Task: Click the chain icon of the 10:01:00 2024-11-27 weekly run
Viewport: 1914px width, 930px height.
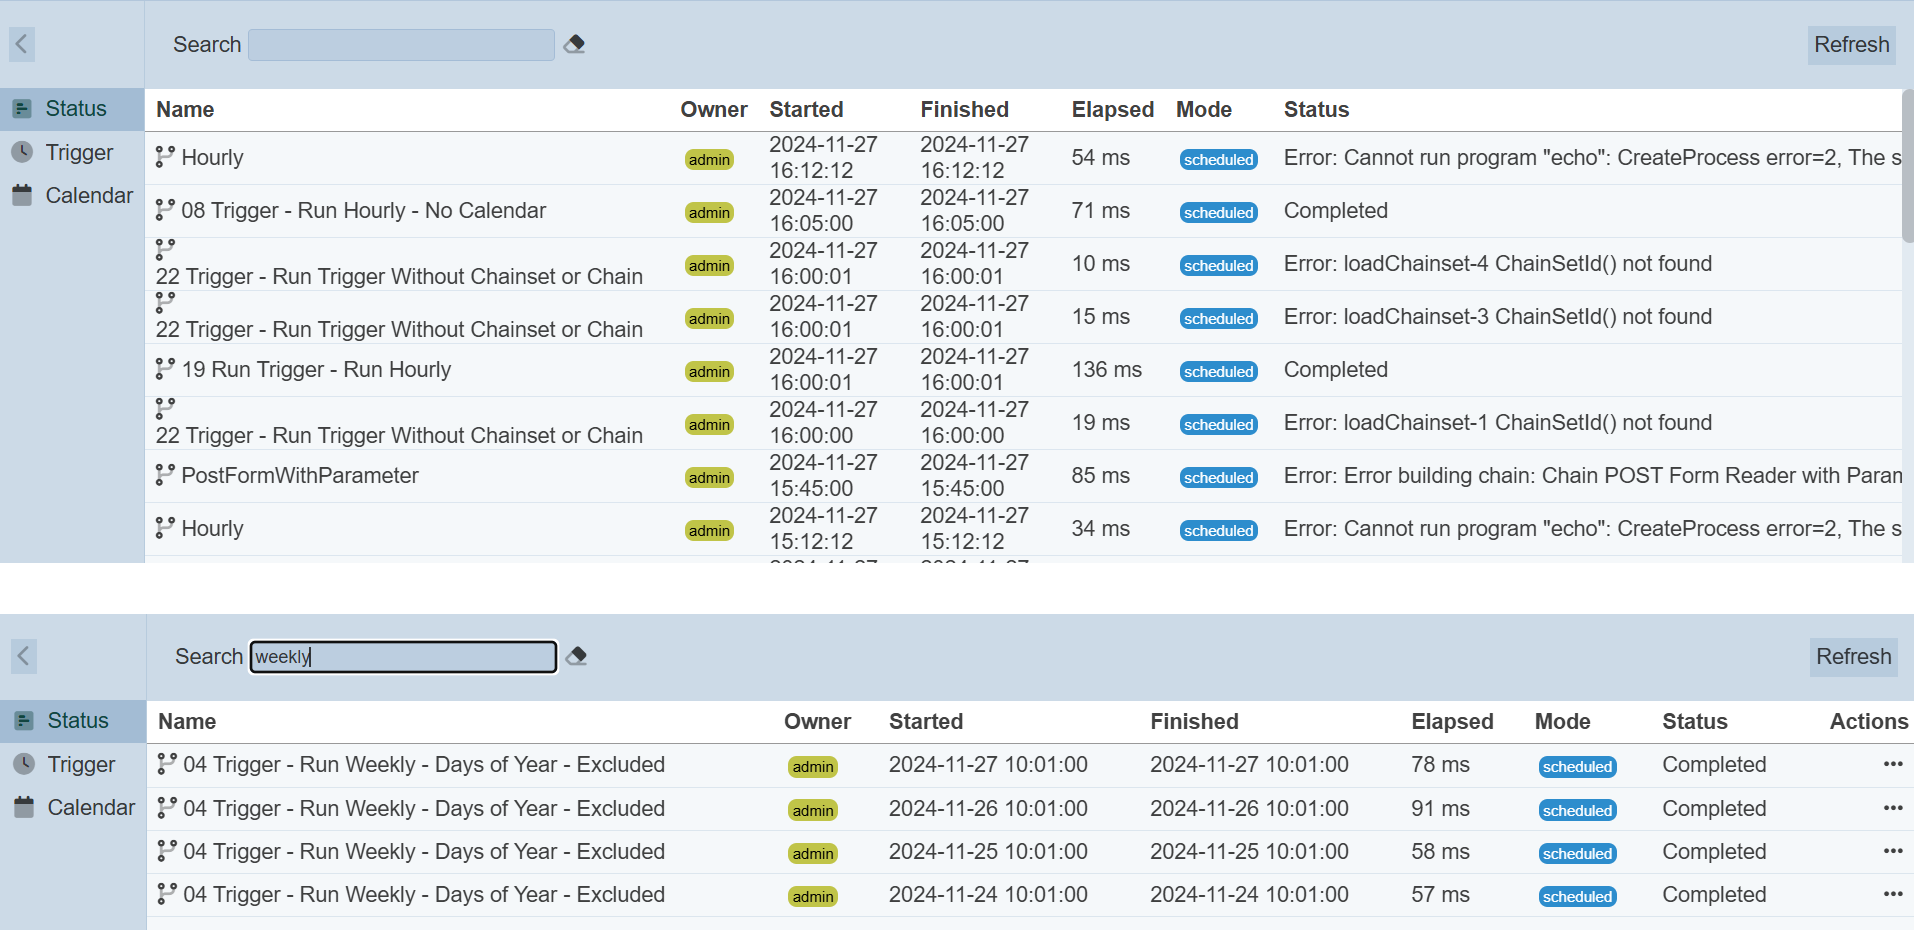Action: 167,764
